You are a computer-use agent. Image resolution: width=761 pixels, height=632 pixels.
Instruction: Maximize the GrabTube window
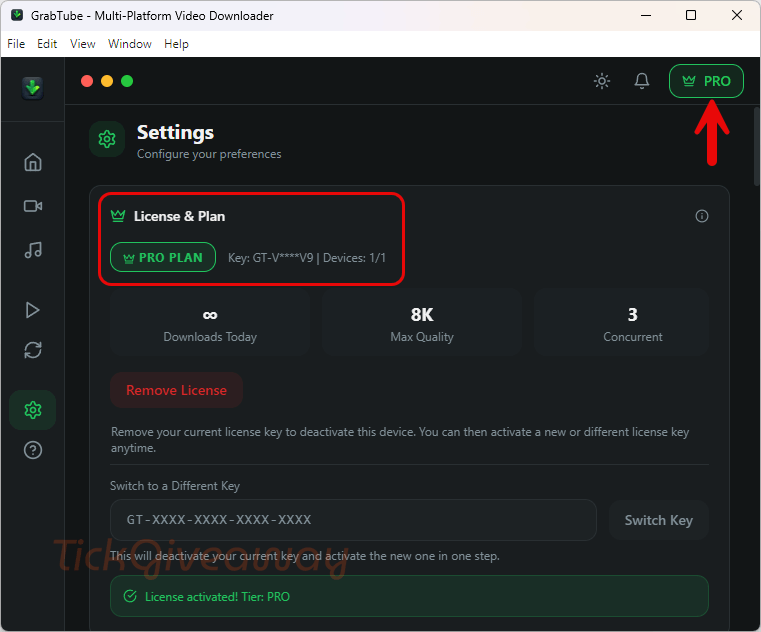point(691,15)
